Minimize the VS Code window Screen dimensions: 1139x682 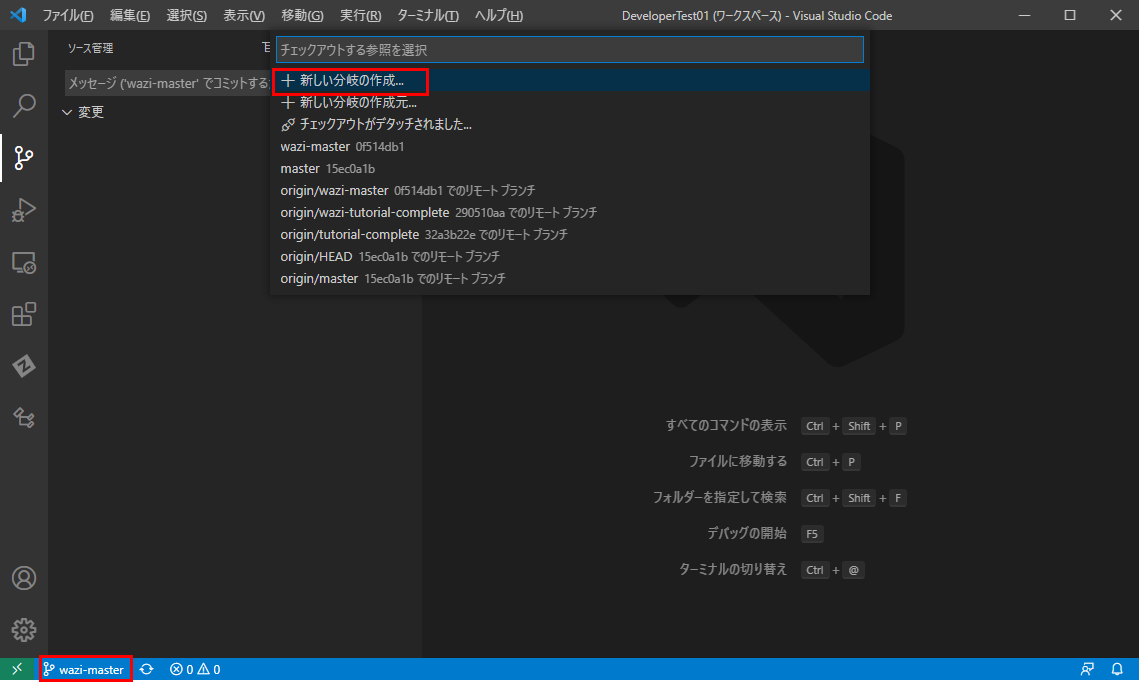tap(1024, 15)
